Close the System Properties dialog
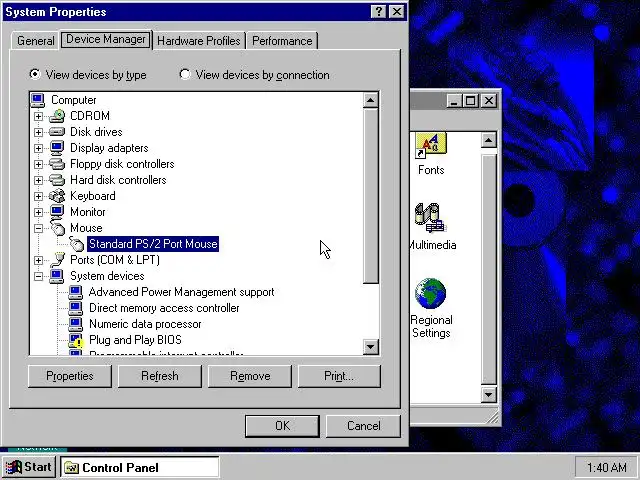This screenshot has width=640, height=480. tap(397, 11)
